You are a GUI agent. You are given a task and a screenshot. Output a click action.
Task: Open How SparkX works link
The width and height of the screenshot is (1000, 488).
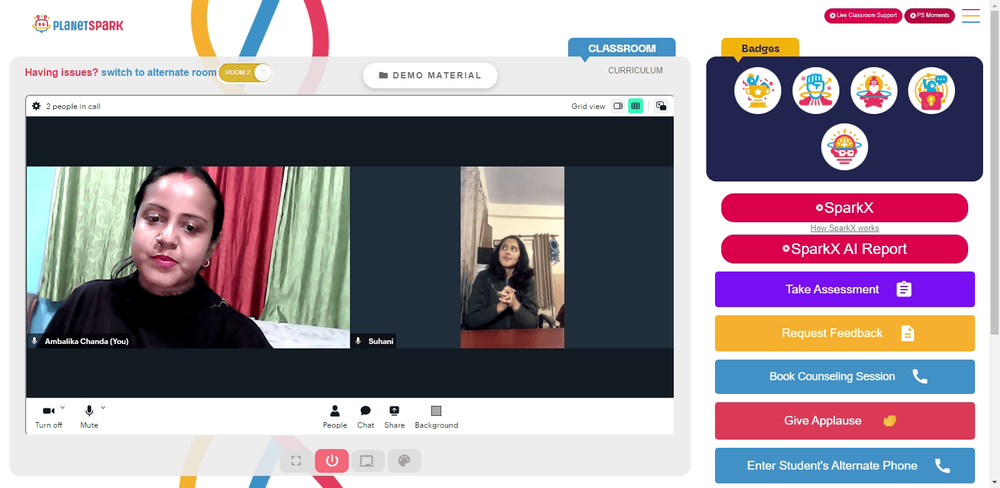click(844, 228)
